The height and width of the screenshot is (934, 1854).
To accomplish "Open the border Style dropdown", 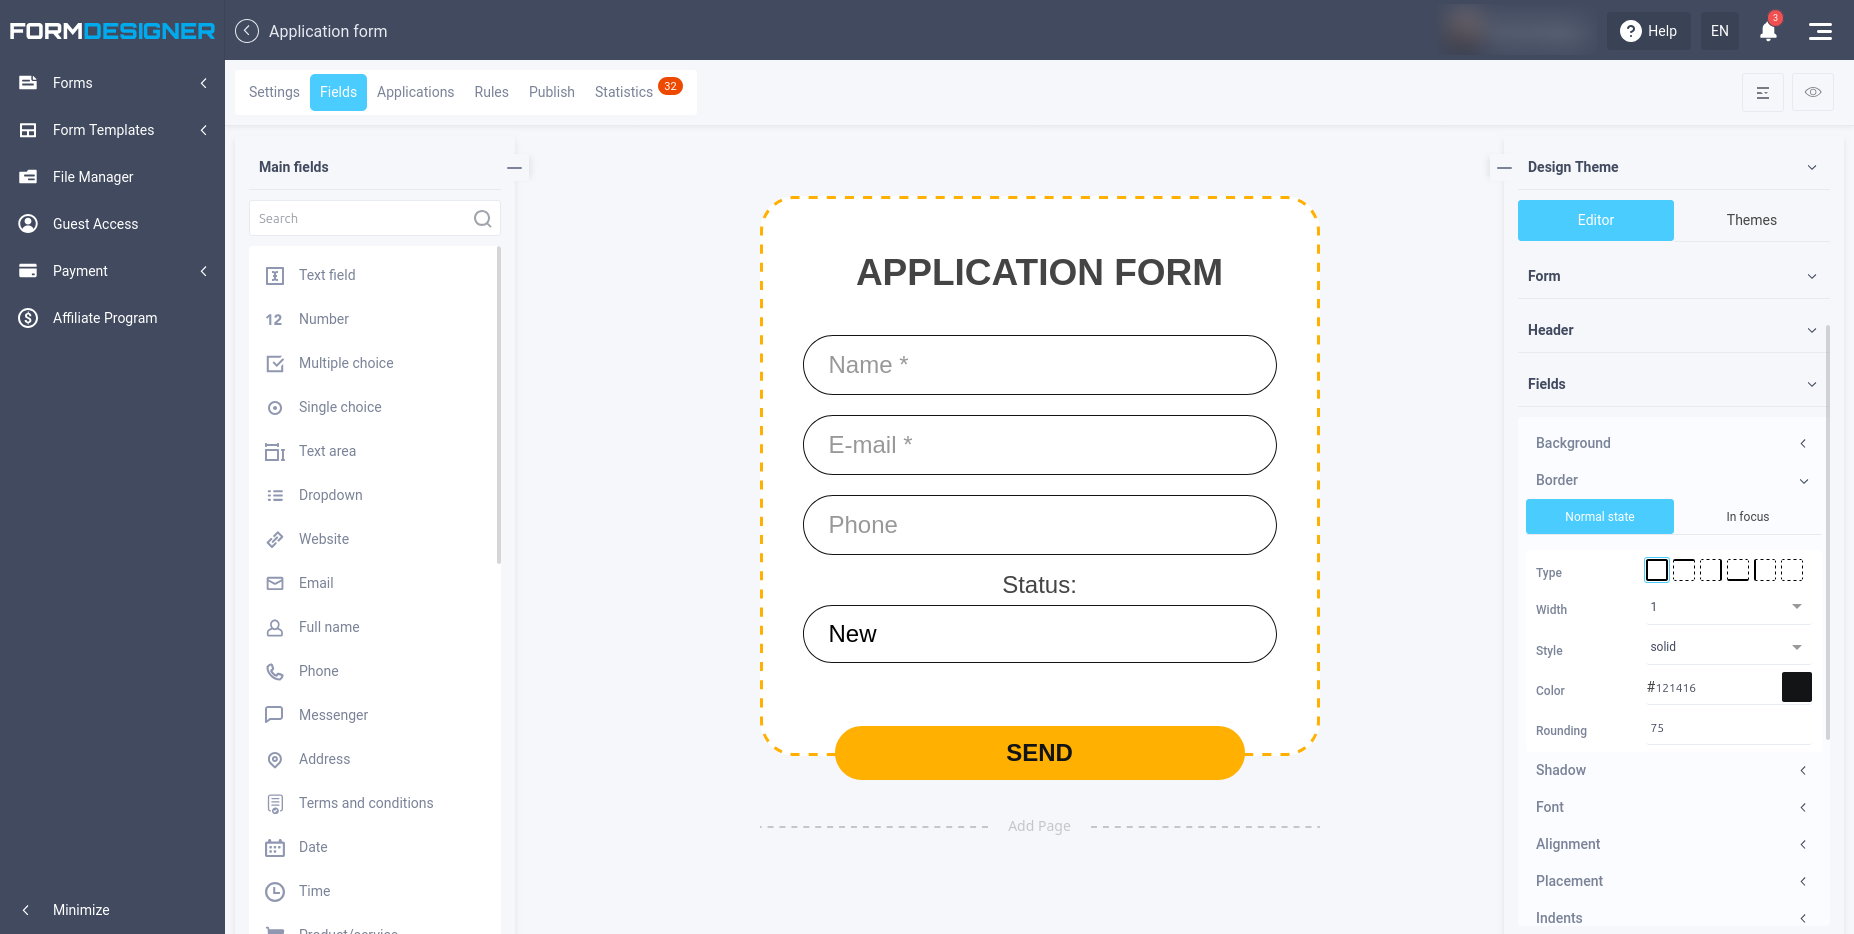I will (1727, 646).
